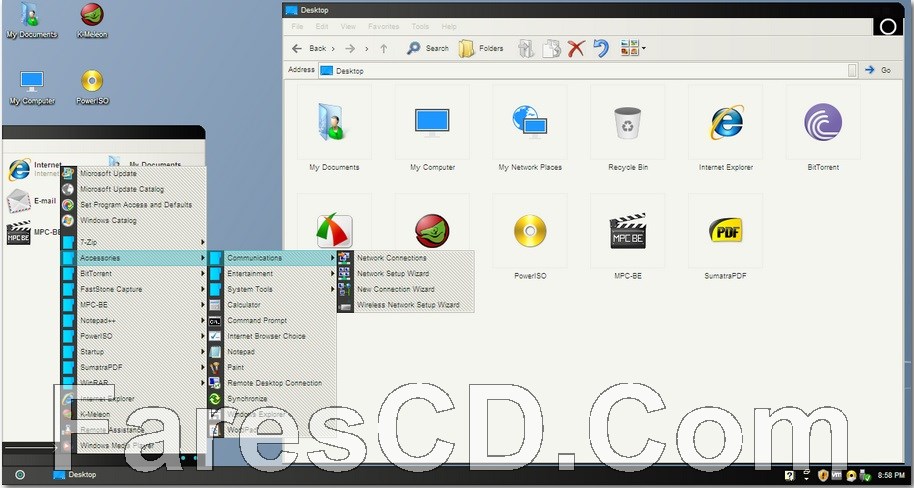
Task: Expand the Notepad++ submenu
Action: coord(134,320)
